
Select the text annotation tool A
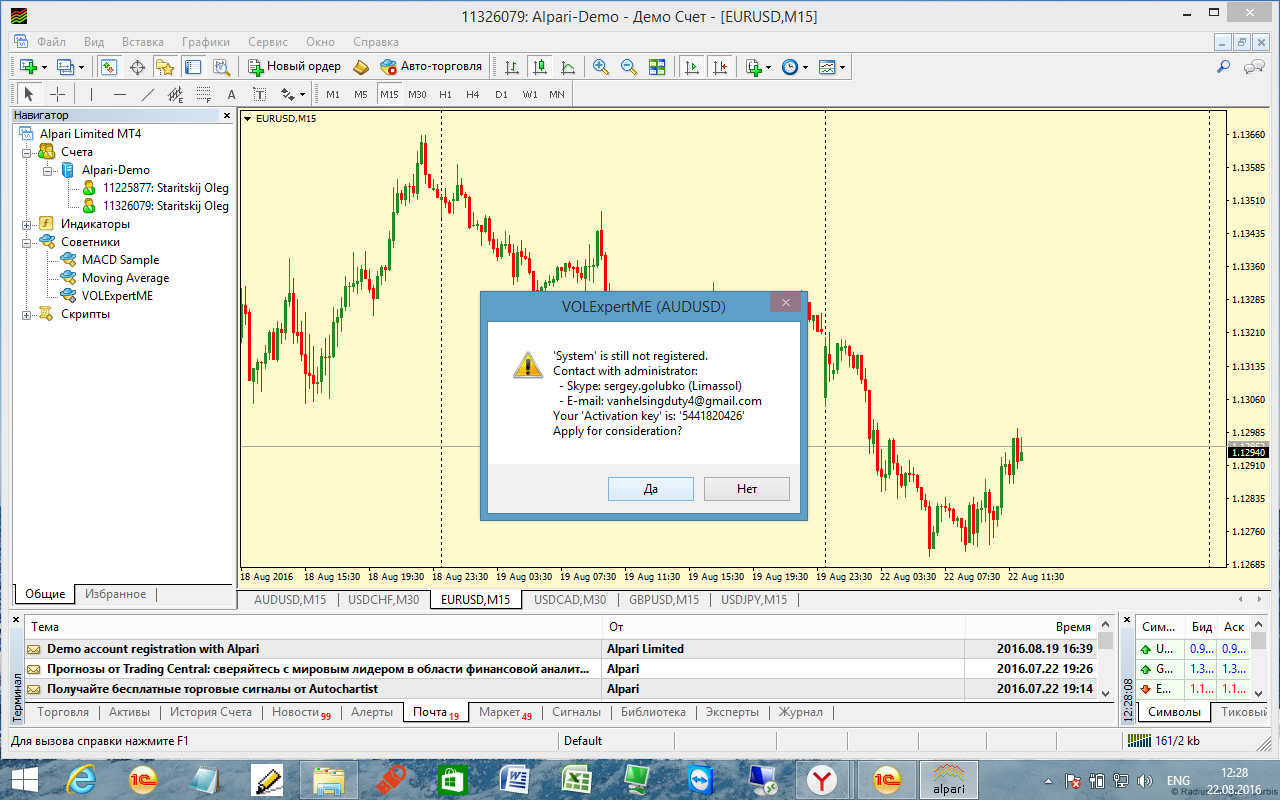click(231, 94)
